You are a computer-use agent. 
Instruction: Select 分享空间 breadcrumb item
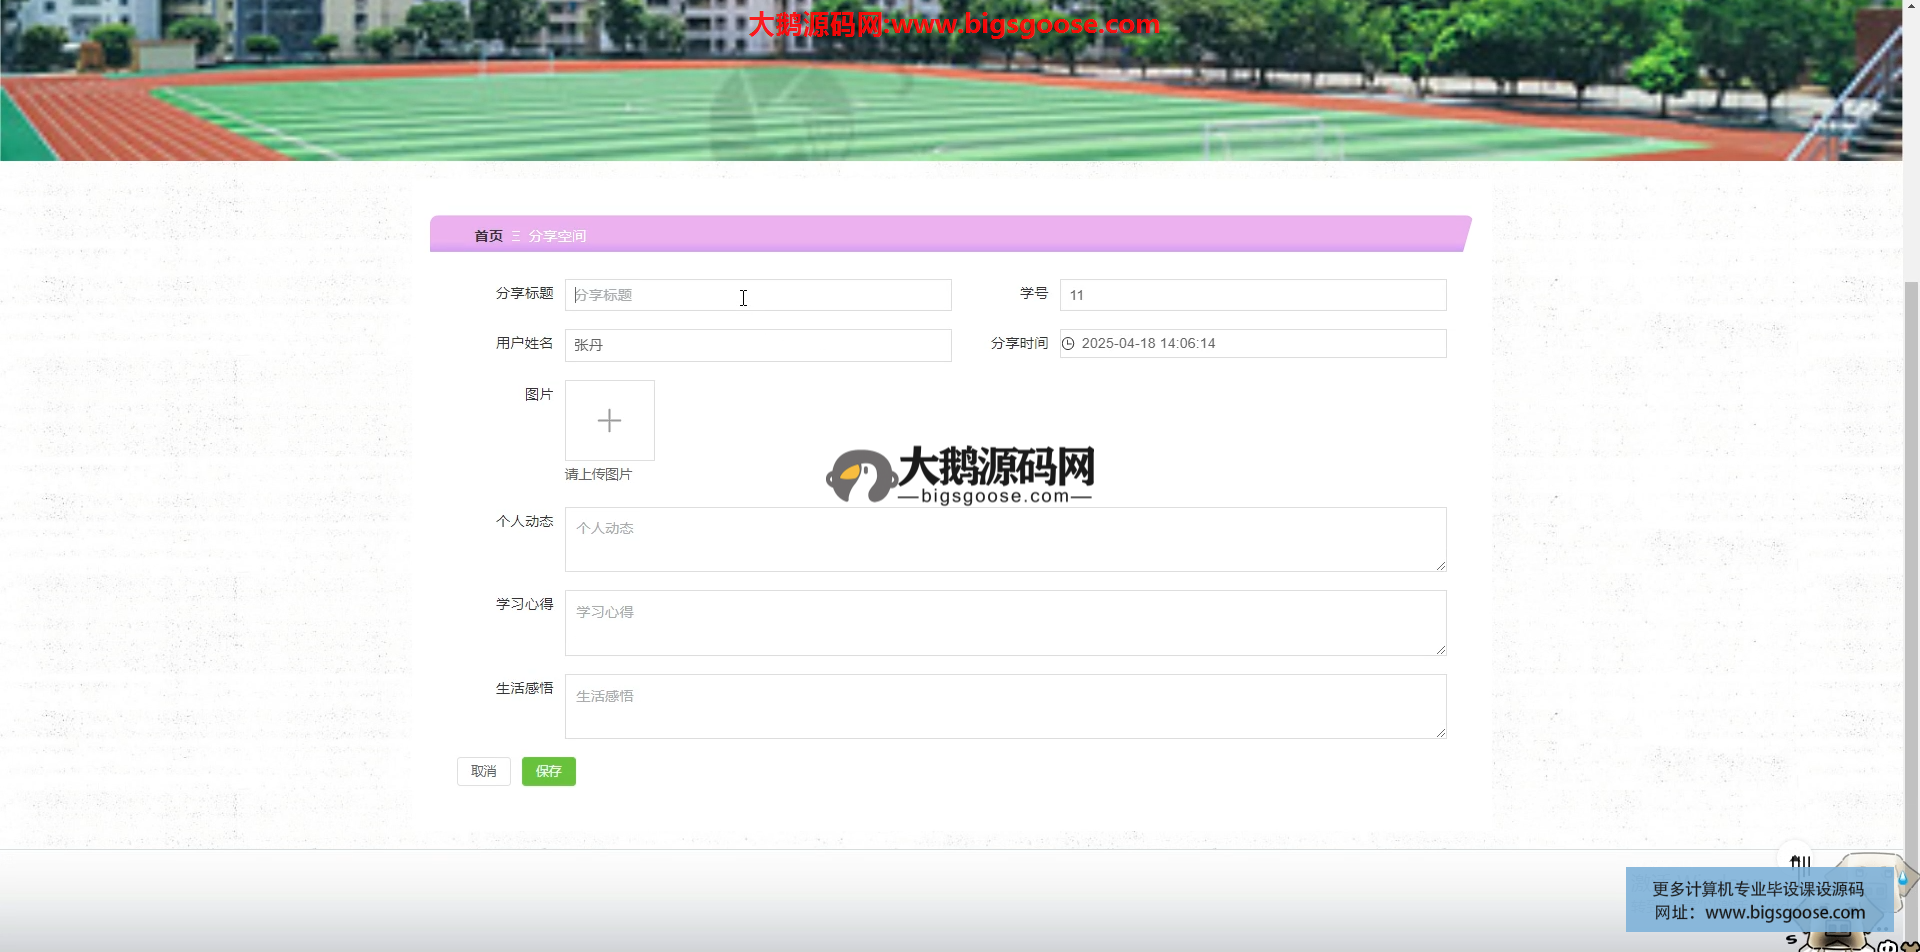pos(557,236)
